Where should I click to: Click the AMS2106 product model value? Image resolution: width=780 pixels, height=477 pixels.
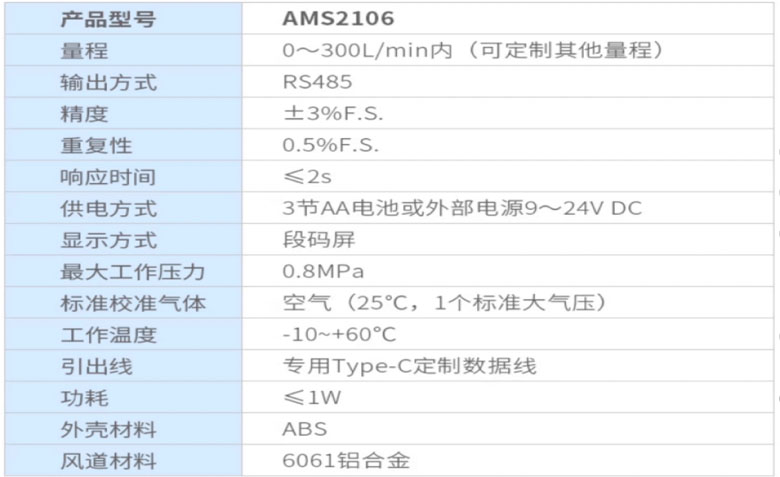338,18
